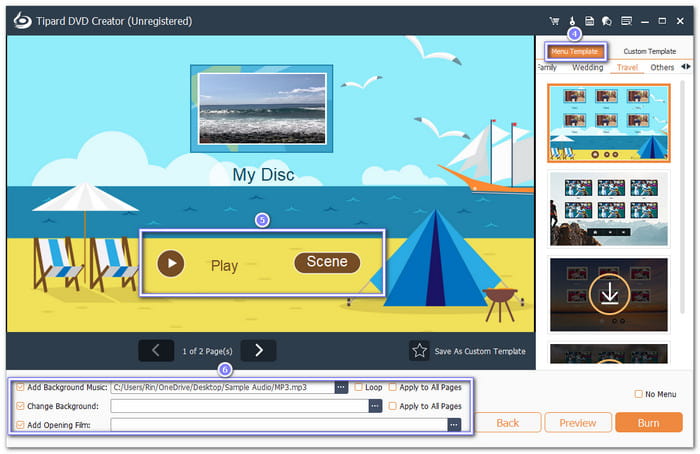Select the Wedding template category
Viewport: 700px width, 454px height.
(588, 67)
